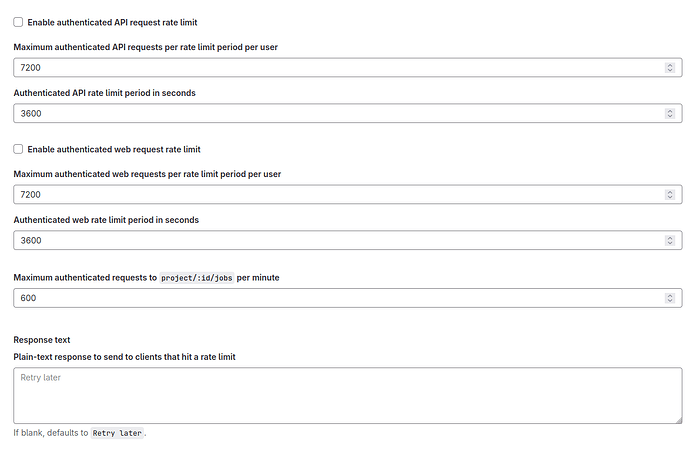Click stepper arrows on web rate limit period field
The width and height of the screenshot is (690, 451).
(x=669, y=240)
